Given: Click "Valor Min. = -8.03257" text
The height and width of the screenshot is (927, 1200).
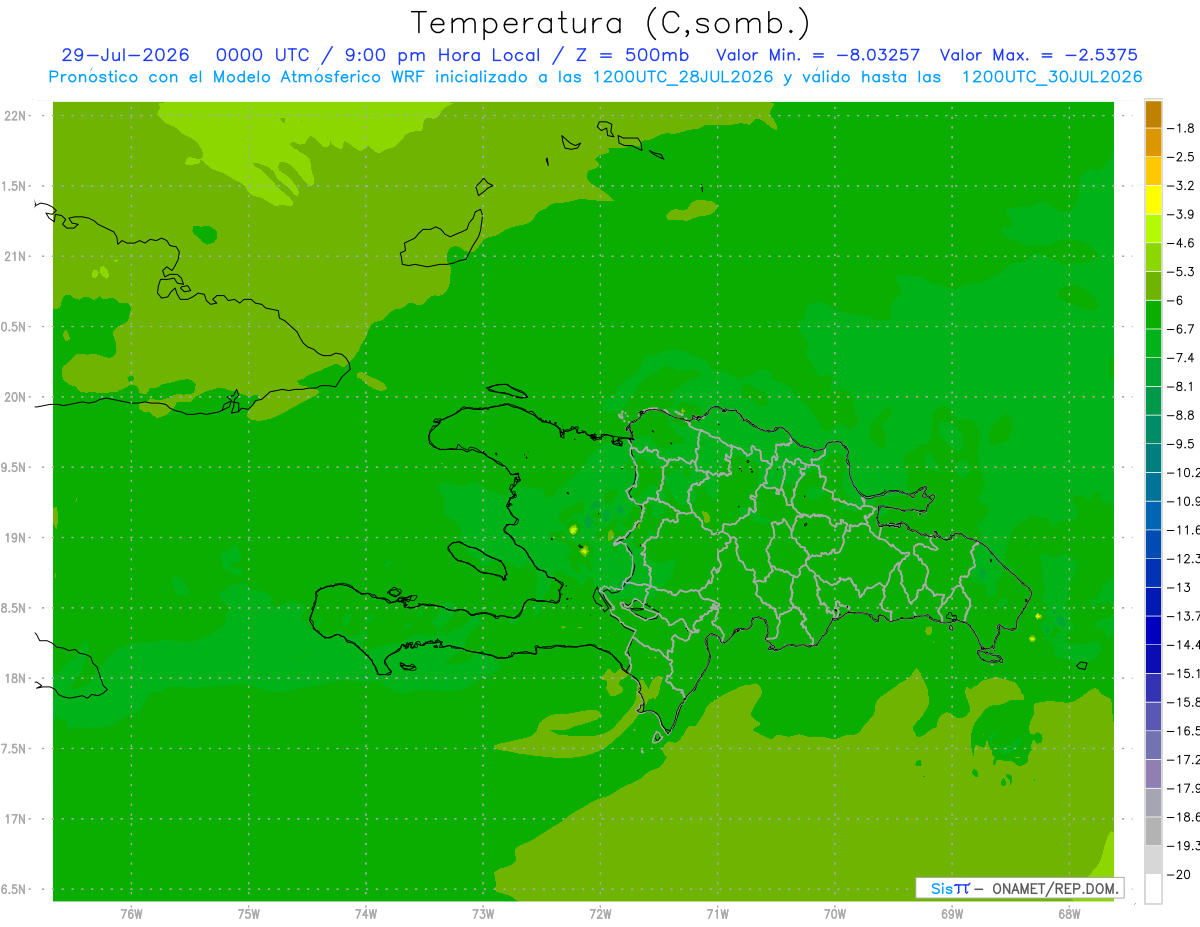Looking at the screenshot, I should pyautogui.click(x=819, y=55).
